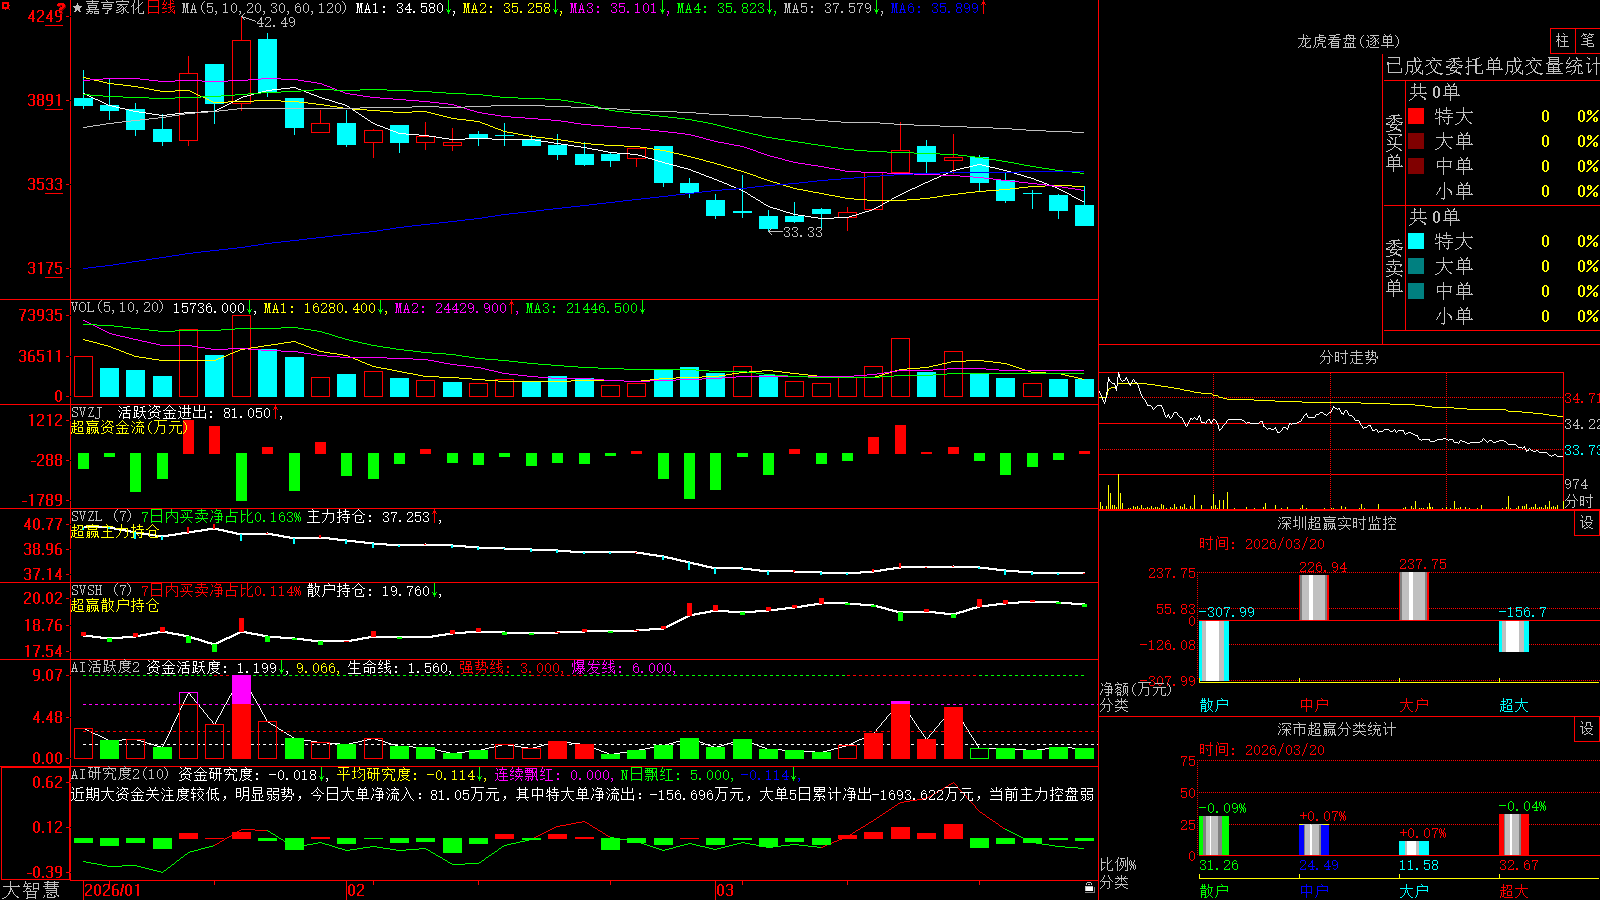1600x900 pixels.
Task: Switch to 柱 bar view
Action: point(1562,41)
